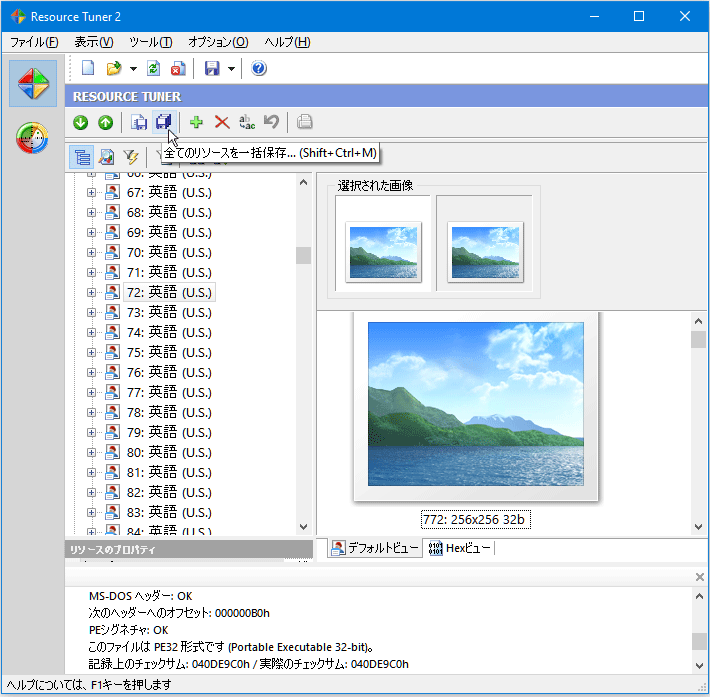Expand tree node 75: 英語 (U.S.)
The height and width of the screenshot is (697, 710).
91,352
